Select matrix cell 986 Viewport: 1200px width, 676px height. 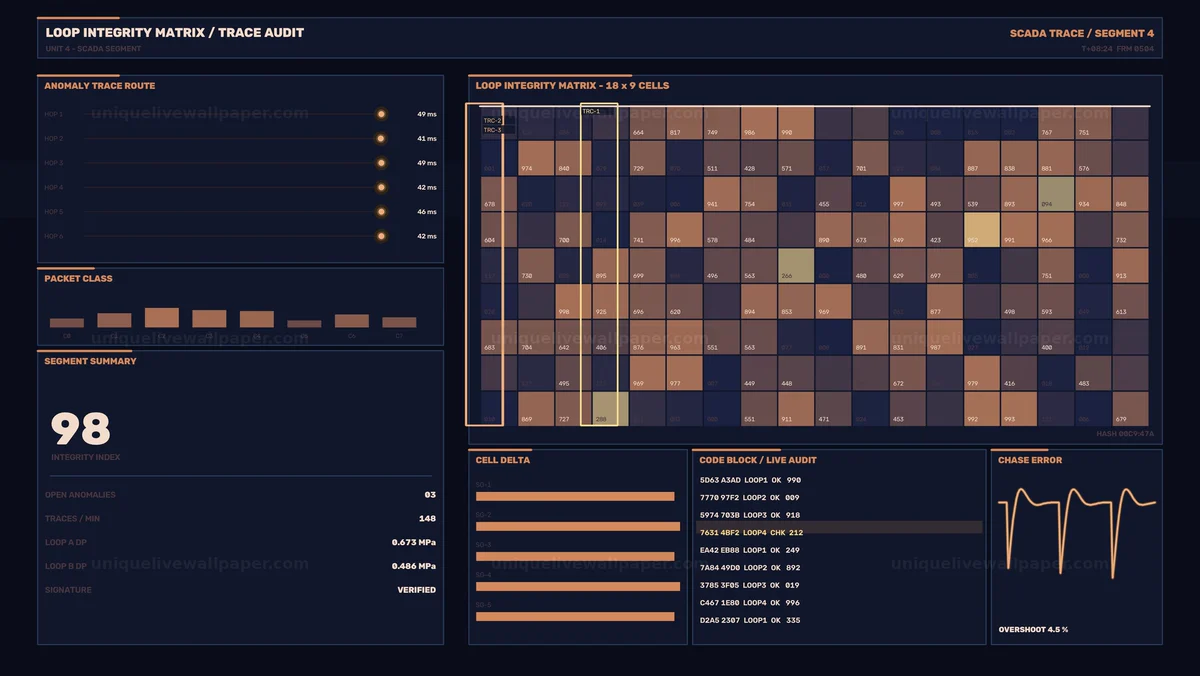(x=758, y=123)
